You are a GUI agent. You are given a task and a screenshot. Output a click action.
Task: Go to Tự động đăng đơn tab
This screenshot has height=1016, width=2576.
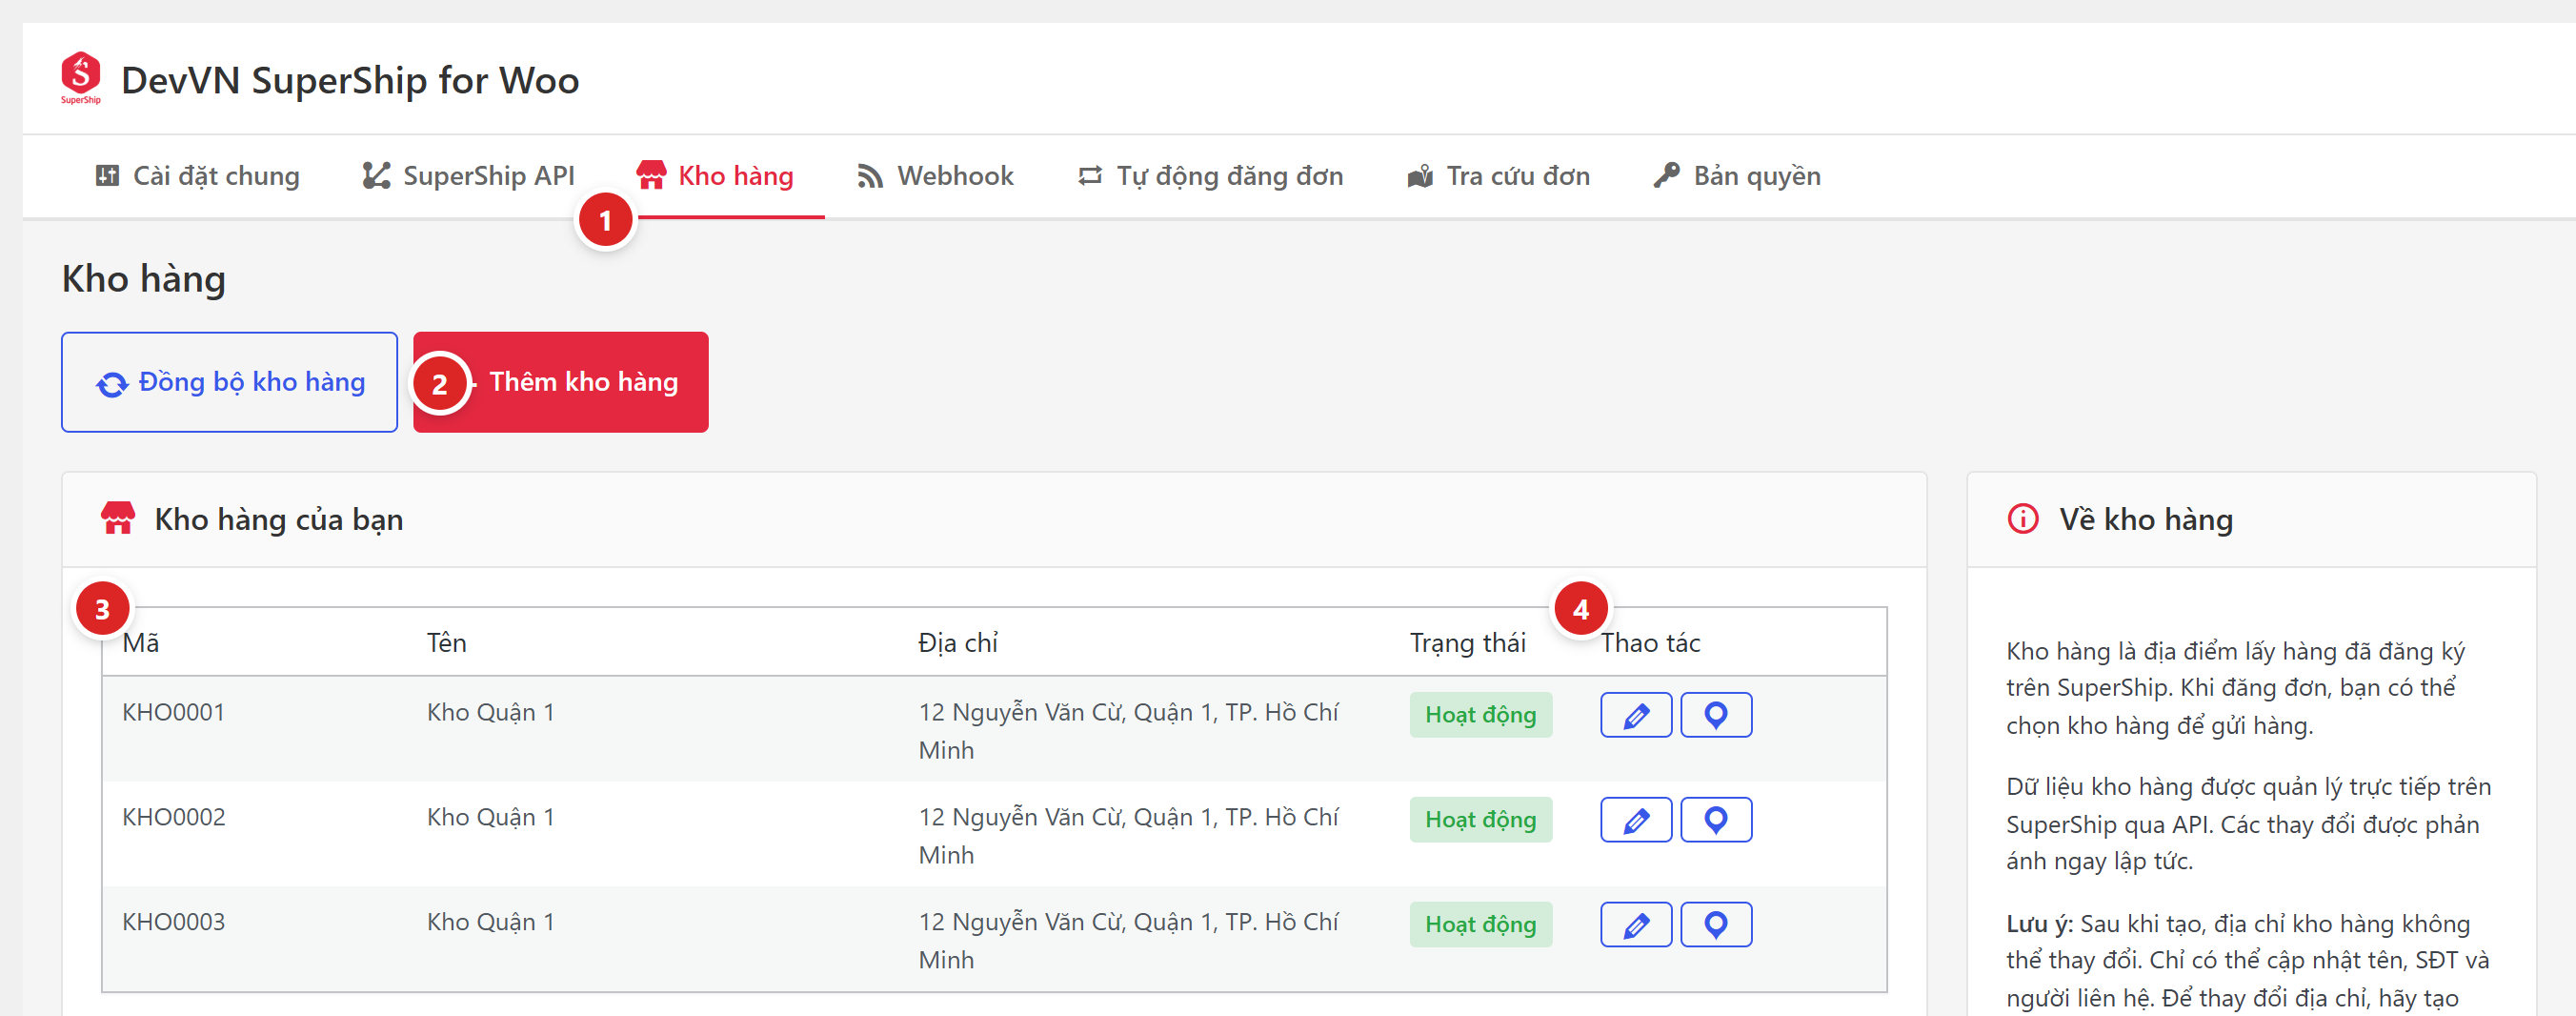[1210, 176]
